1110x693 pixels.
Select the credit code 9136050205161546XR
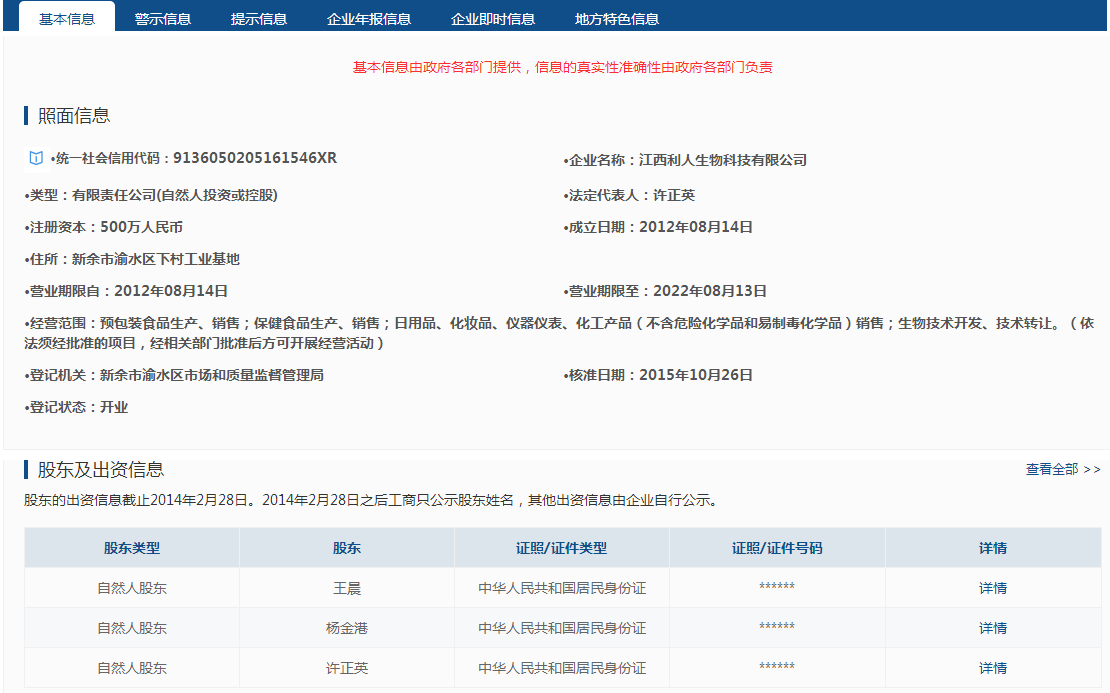(x=255, y=158)
